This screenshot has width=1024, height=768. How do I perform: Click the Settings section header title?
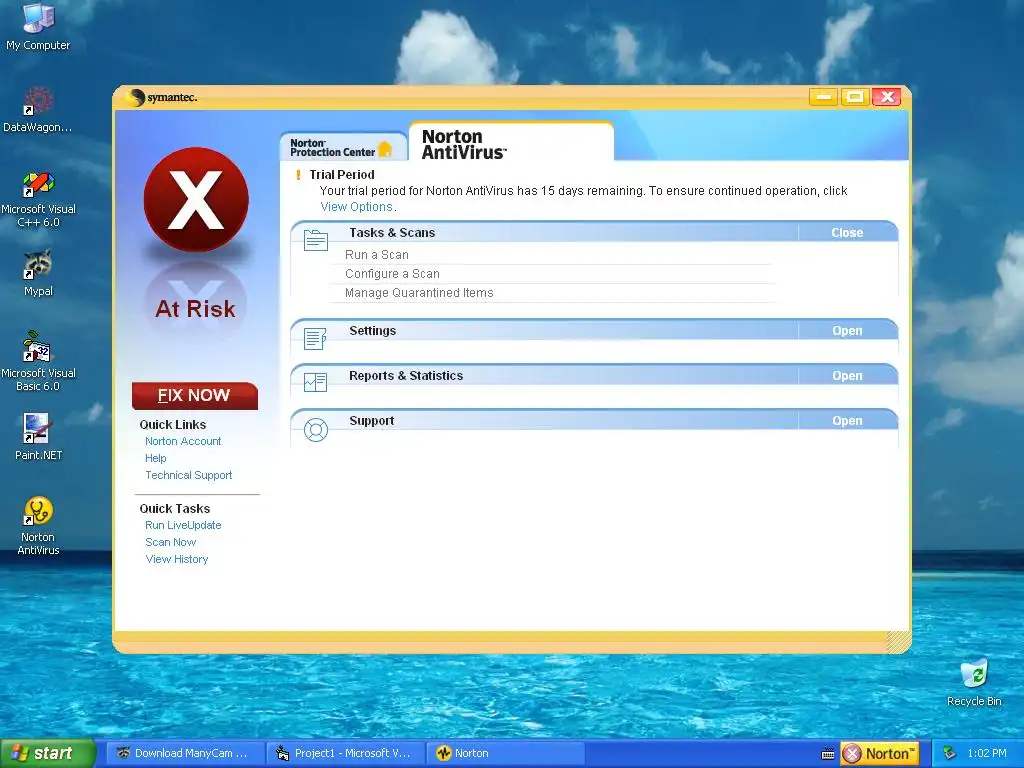point(372,330)
